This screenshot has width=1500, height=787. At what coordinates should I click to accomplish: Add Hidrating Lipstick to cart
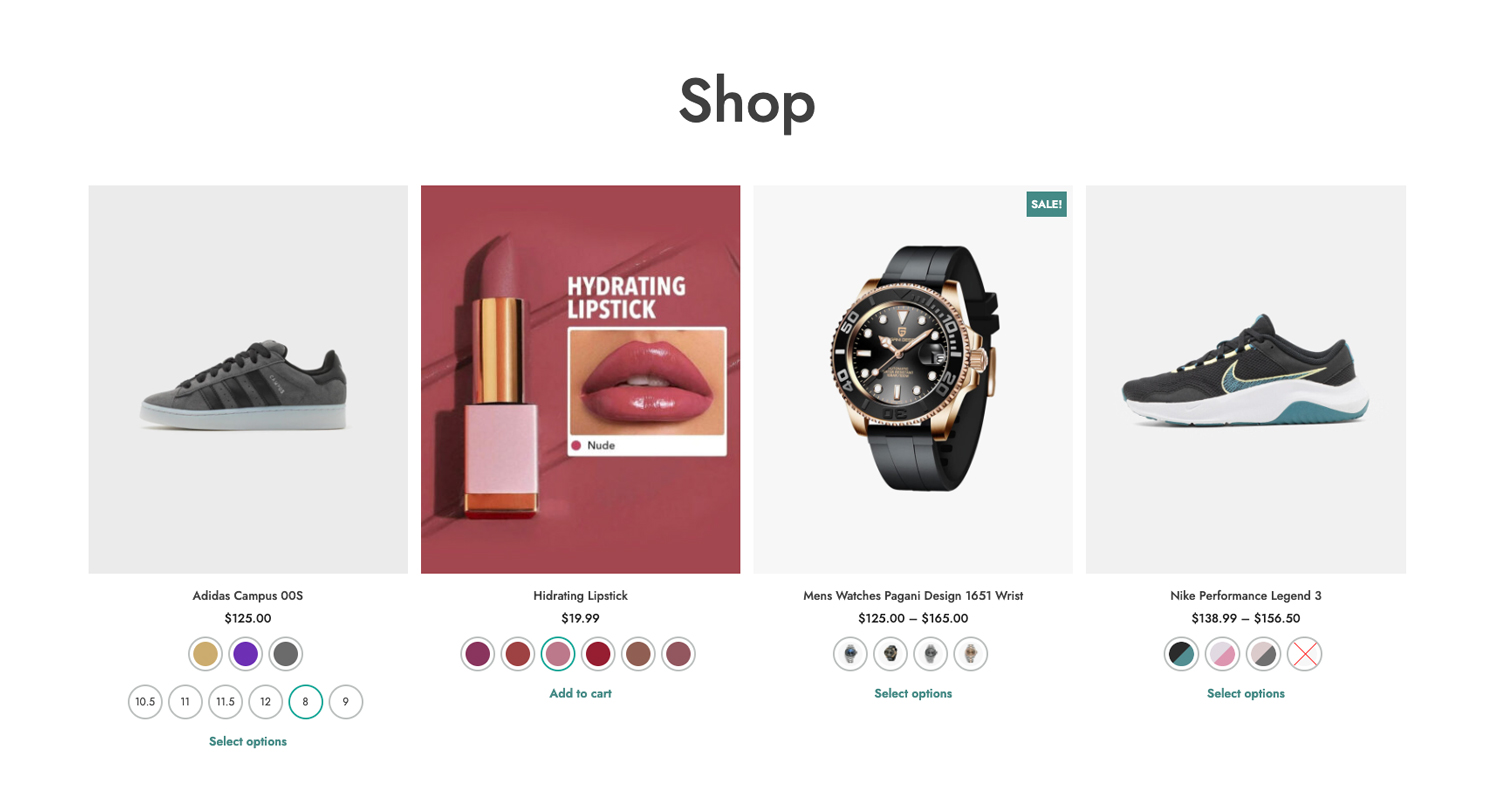pos(580,693)
